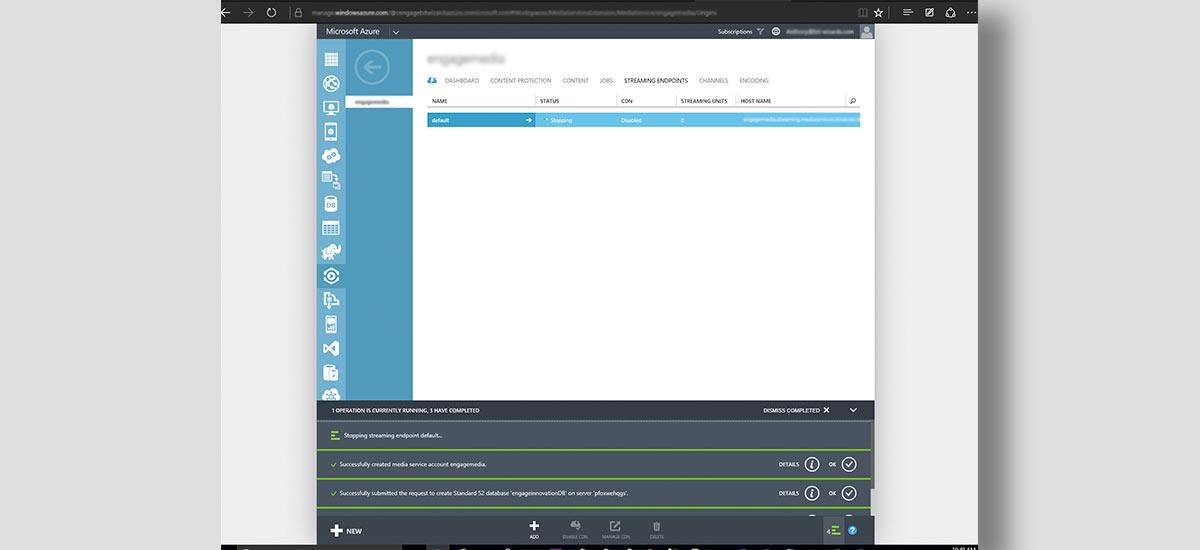Open the browser hub lines icon

point(908,12)
